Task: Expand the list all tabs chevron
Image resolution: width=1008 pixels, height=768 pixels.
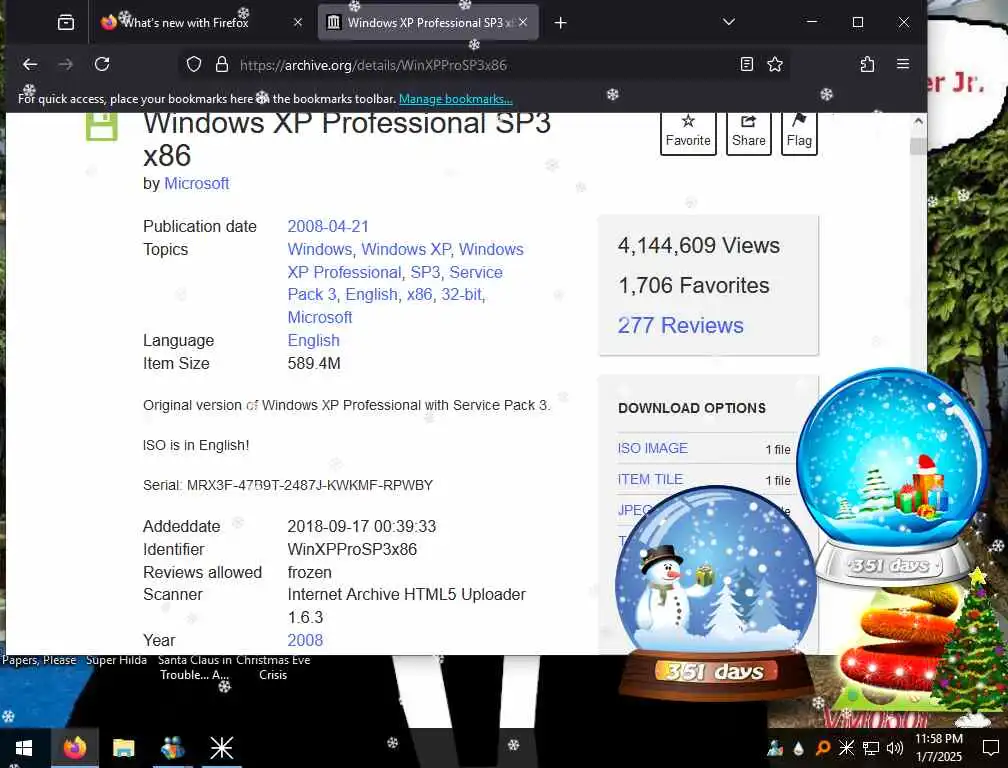Action: point(728,22)
